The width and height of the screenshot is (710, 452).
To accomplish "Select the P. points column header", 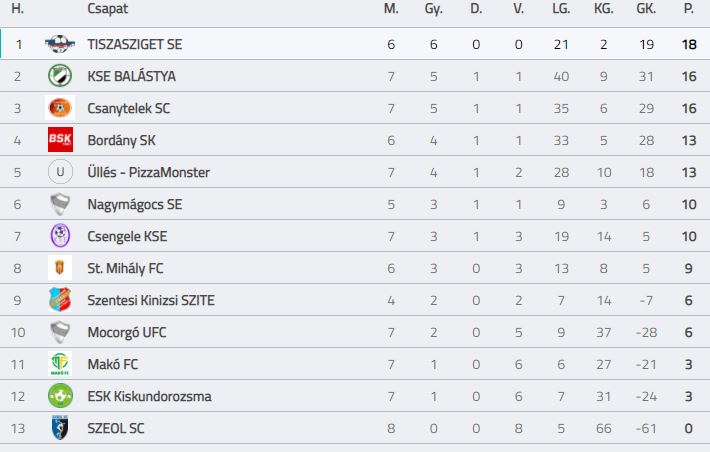I will tap(689, 9).
